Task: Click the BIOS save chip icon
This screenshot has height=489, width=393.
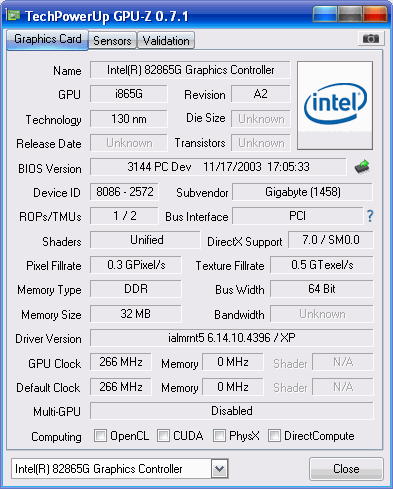Action: [362, 167]
